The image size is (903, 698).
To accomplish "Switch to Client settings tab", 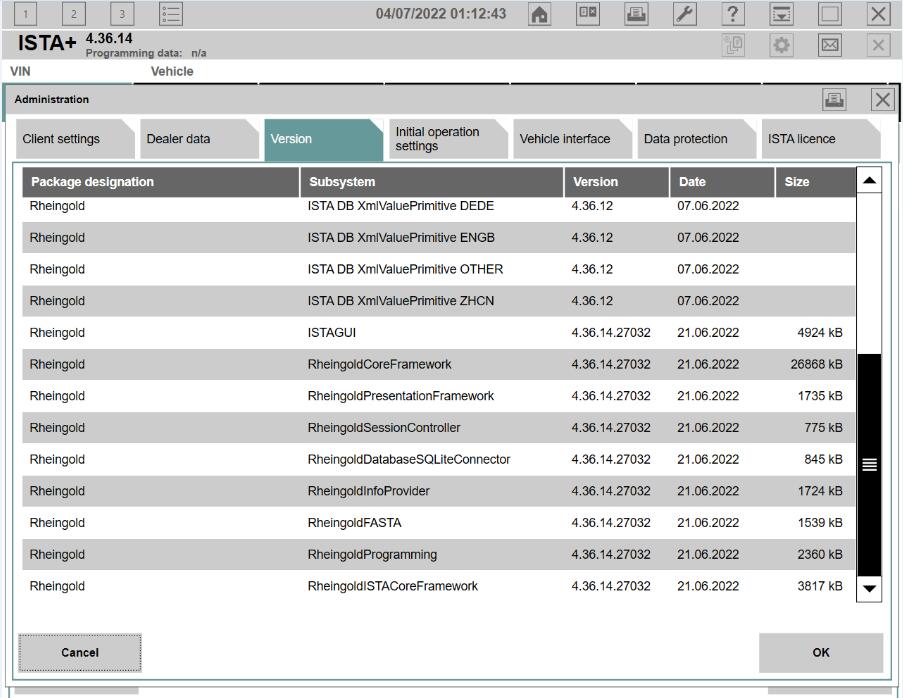I will pyautogui.click(x=74, y=139).
